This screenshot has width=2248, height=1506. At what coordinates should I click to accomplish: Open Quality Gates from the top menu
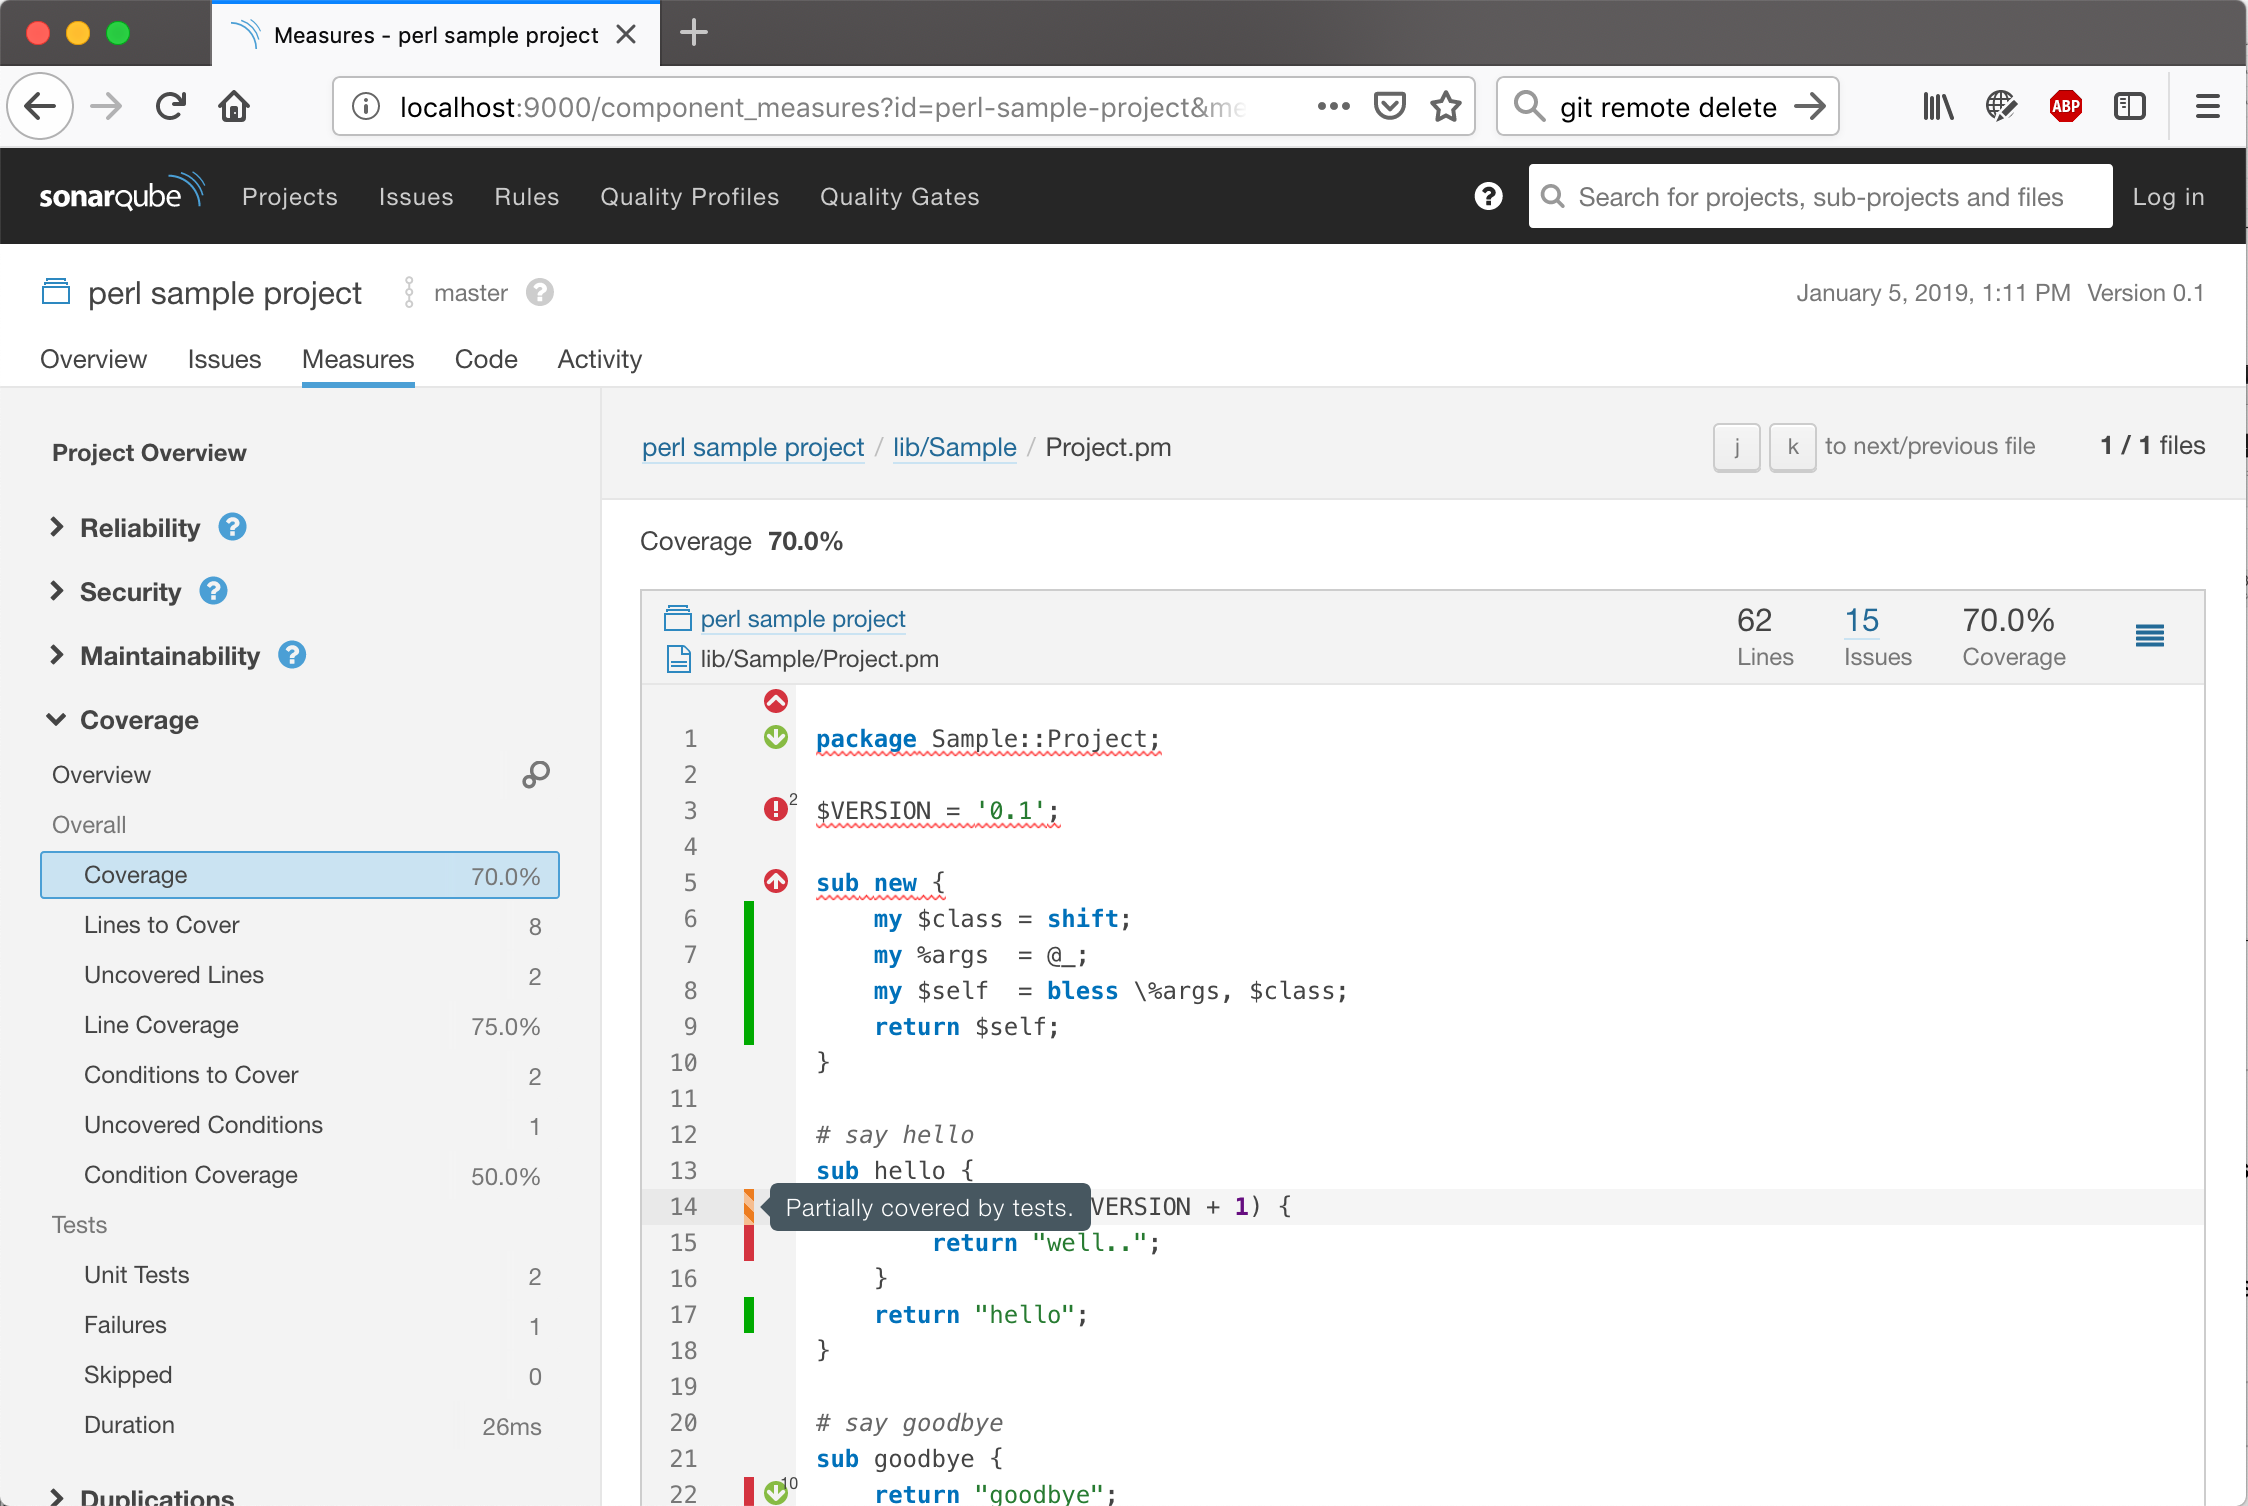899,197
